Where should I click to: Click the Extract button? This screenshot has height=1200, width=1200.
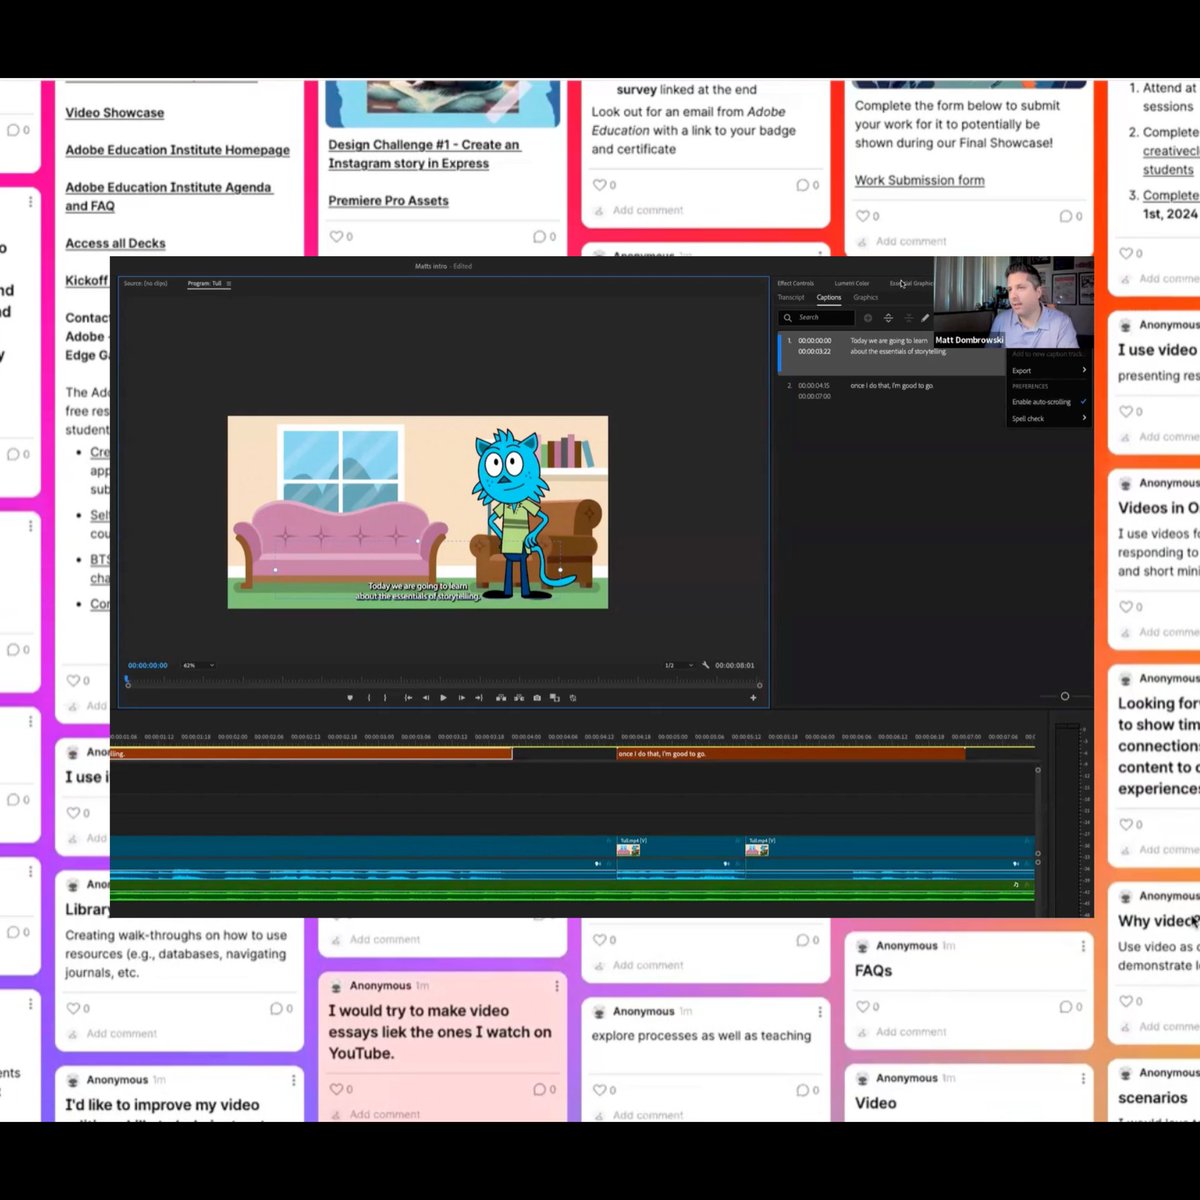tap(519, 698)
